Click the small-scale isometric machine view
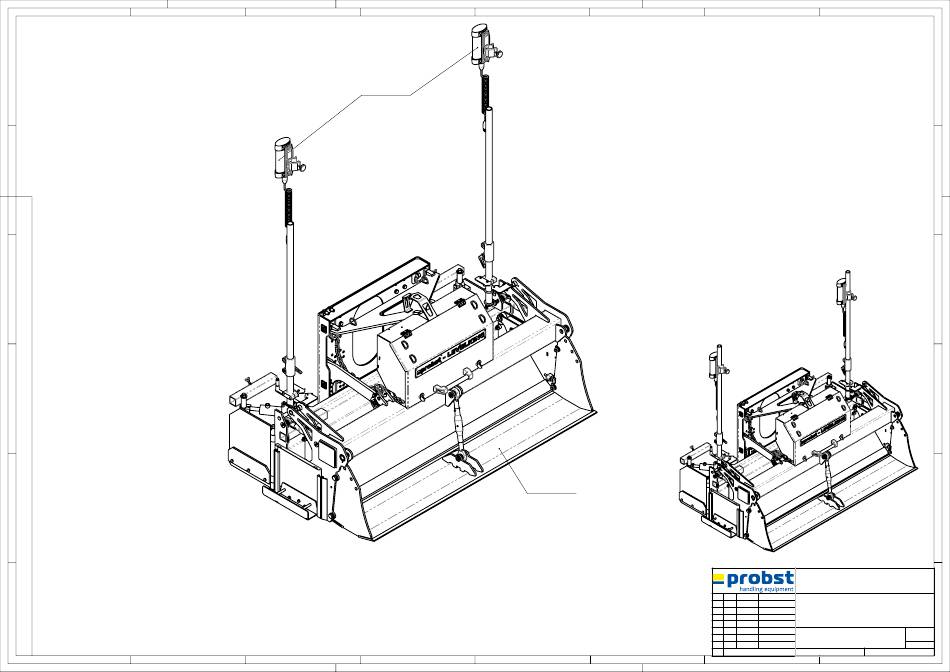950x672 pixels. pyautogui.click(x=798, y=411)
